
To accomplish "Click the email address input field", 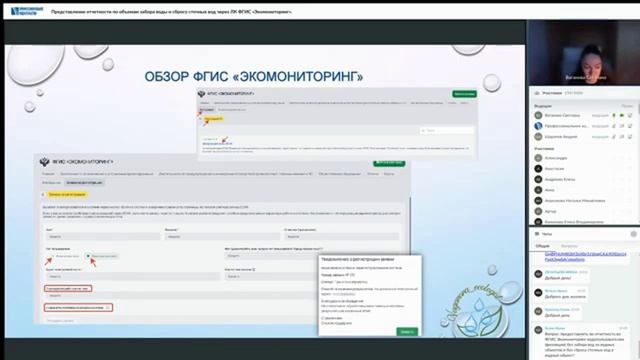I will [132, 276].
